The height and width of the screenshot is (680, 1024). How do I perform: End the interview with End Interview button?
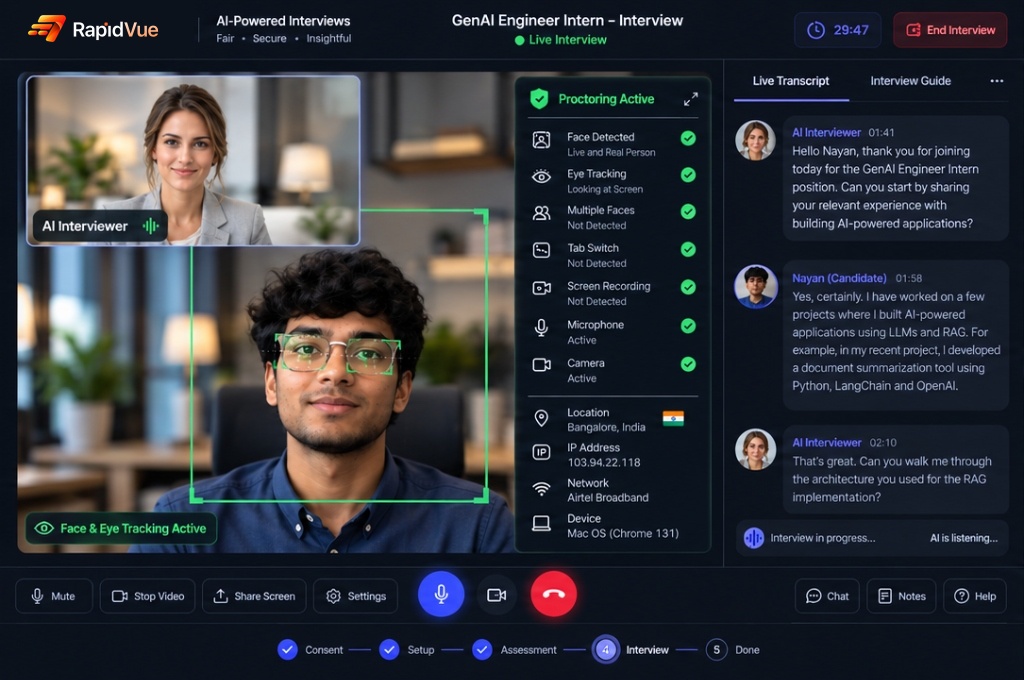pyautogui.click(x=950, y=30)
